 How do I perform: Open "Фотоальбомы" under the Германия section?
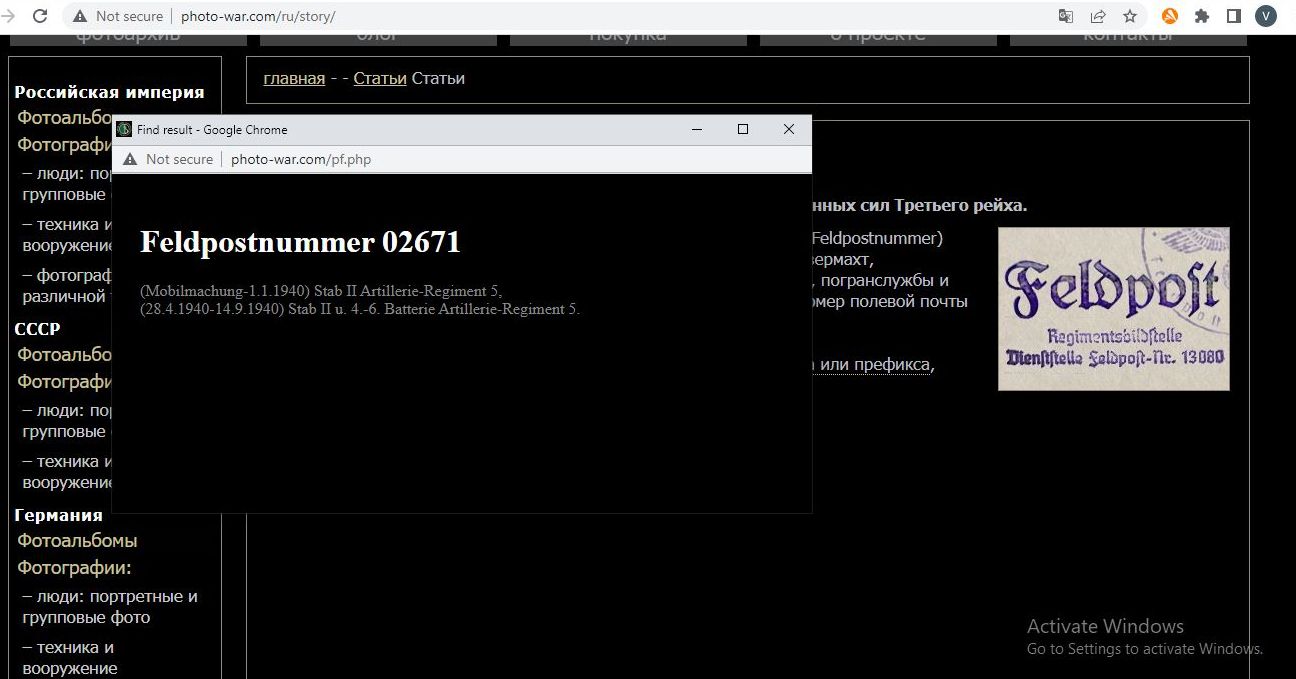point(77,540)
